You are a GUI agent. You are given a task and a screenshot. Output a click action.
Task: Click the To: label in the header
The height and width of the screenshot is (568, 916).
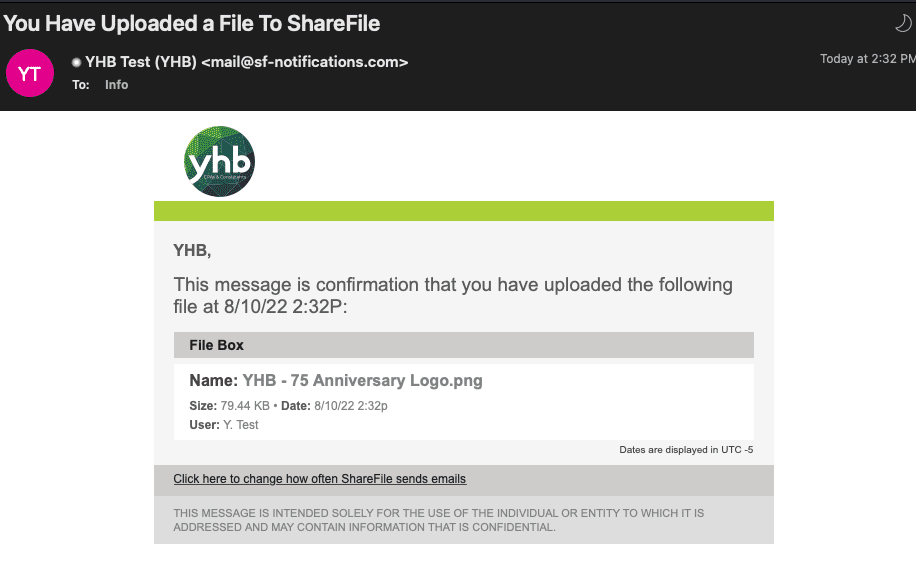pos(81,85)
